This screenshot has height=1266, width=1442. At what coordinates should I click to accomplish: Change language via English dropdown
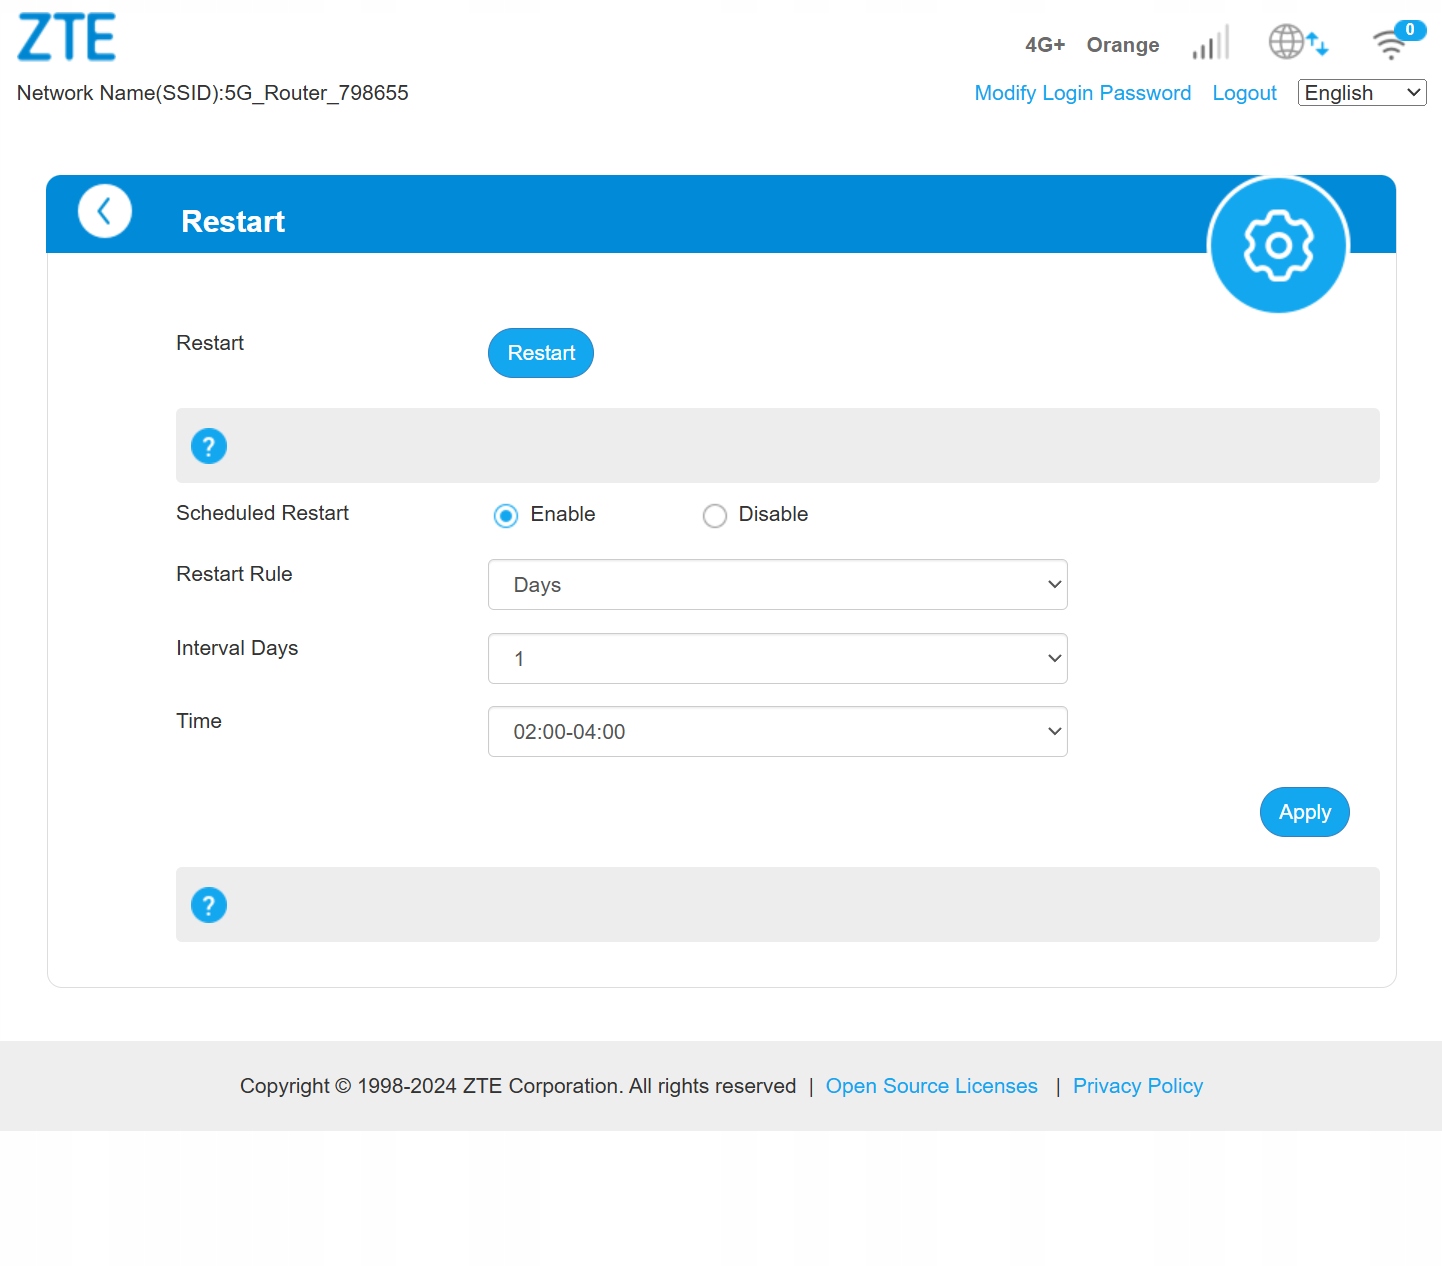coord(1361,93)
